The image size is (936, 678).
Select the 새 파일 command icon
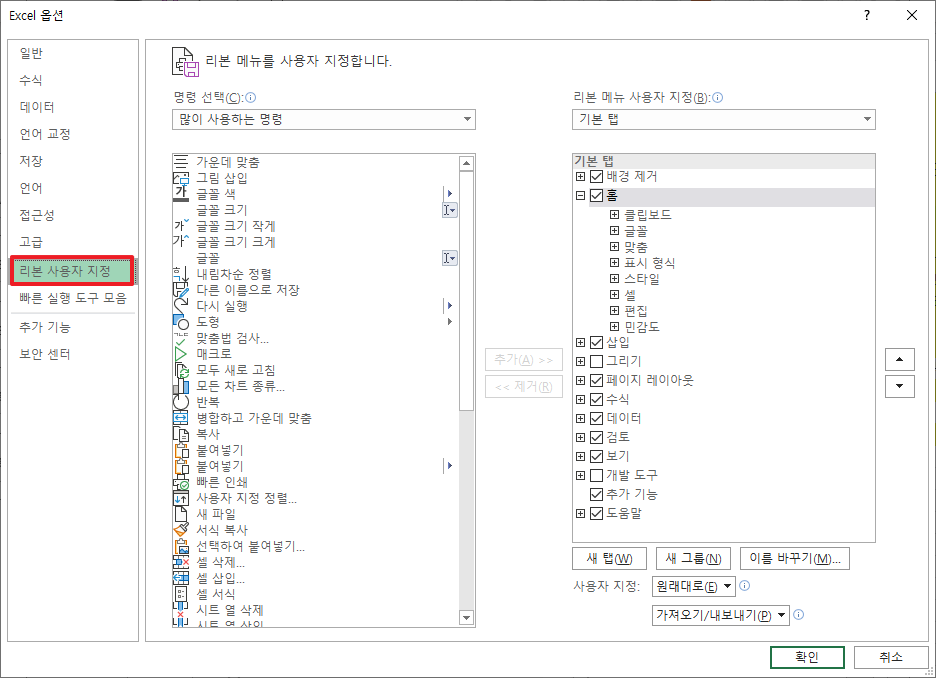coord(181,514)
